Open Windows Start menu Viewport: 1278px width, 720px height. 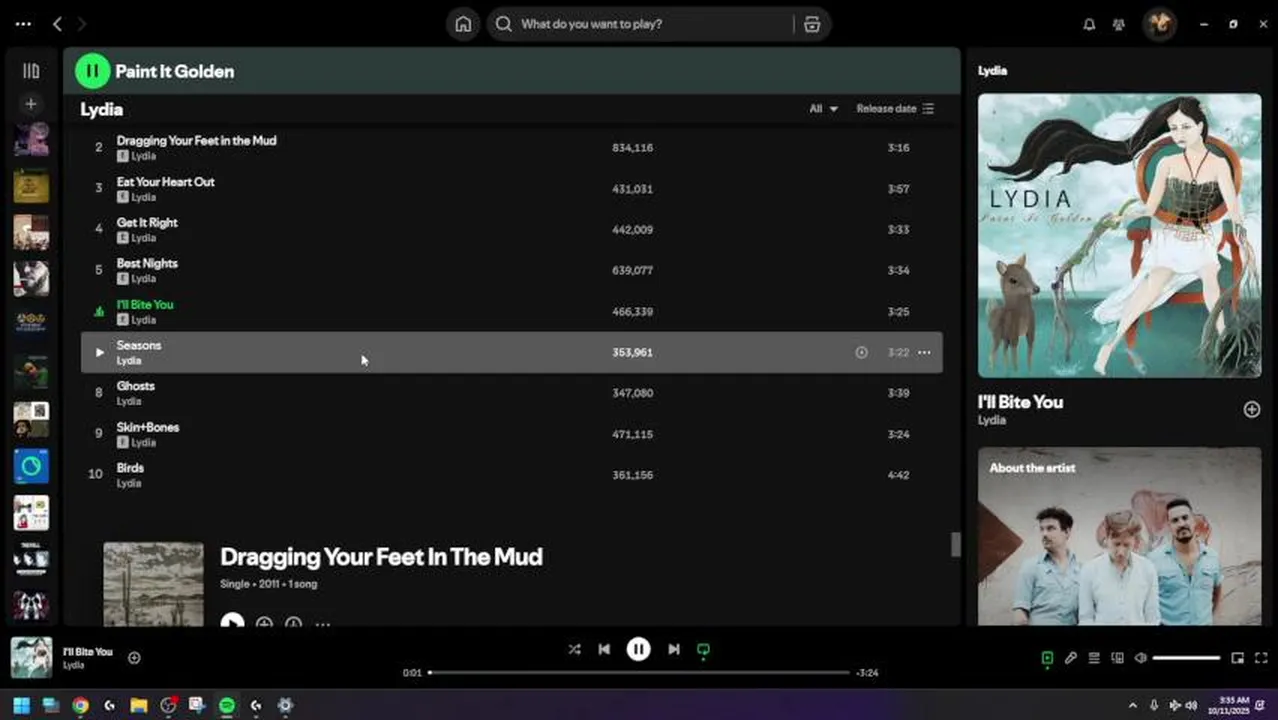click(21, 705)
